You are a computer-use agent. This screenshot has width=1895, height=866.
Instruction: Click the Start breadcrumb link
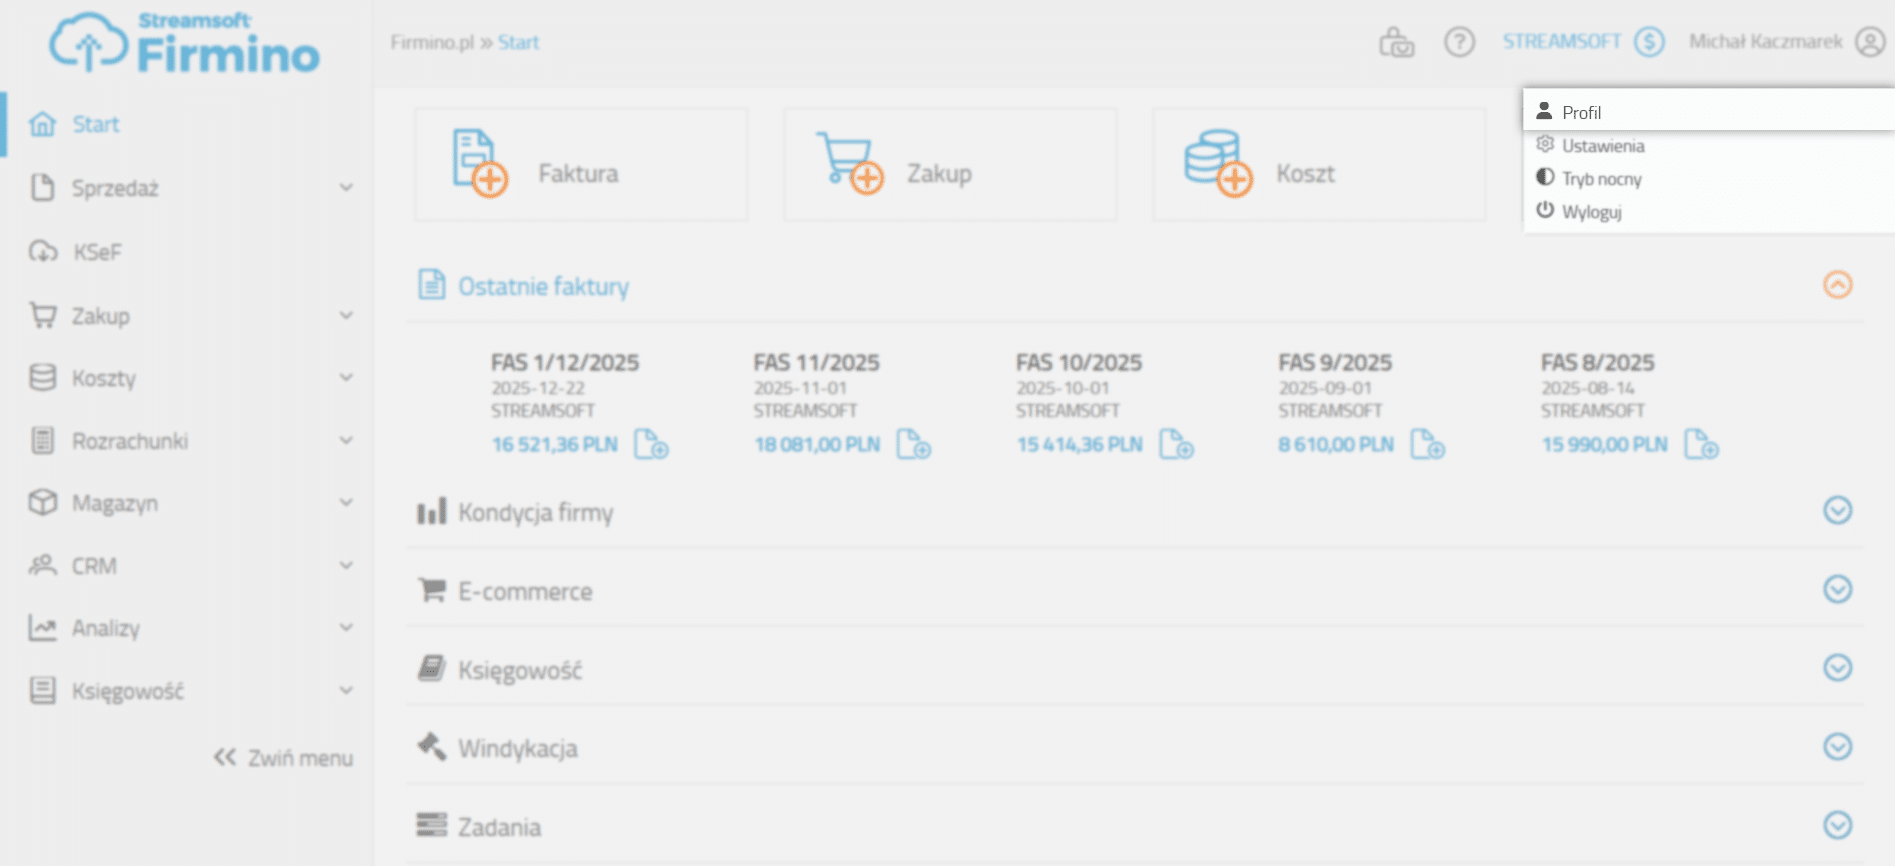[518, 42]
